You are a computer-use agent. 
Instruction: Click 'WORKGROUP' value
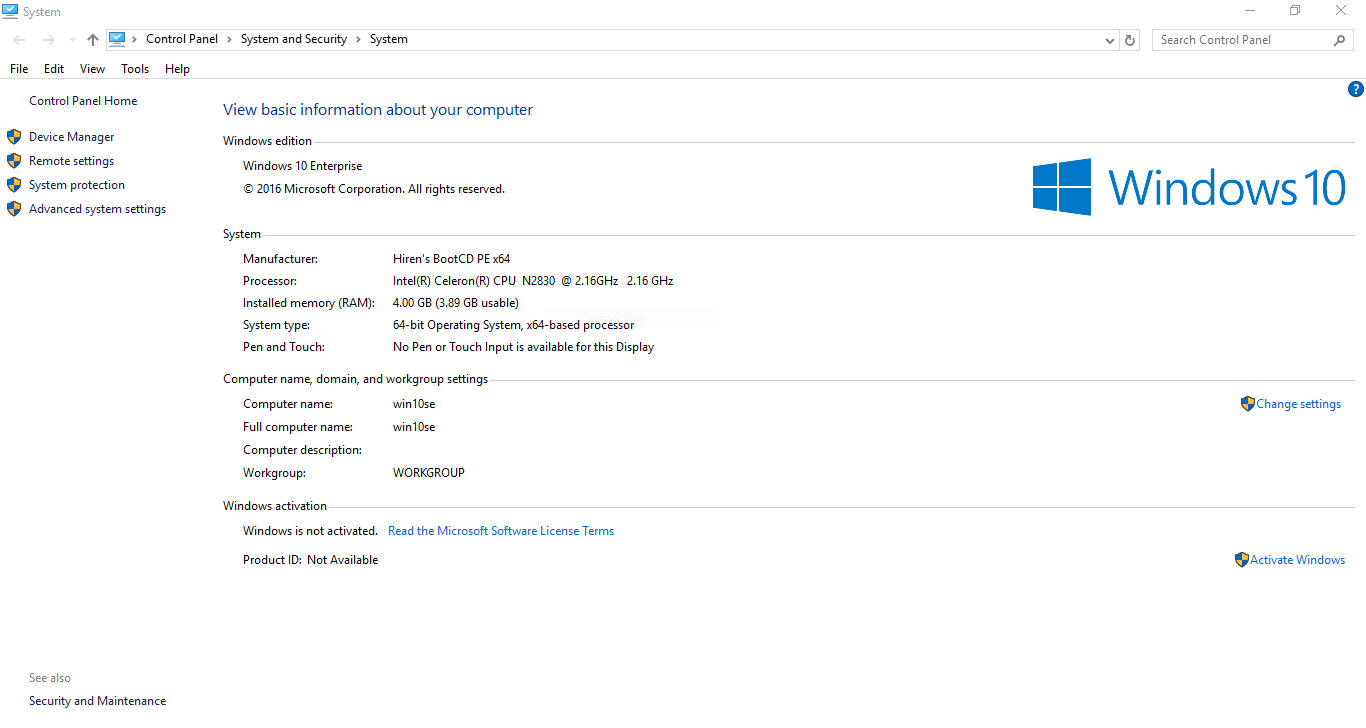(x=429, y=473)
